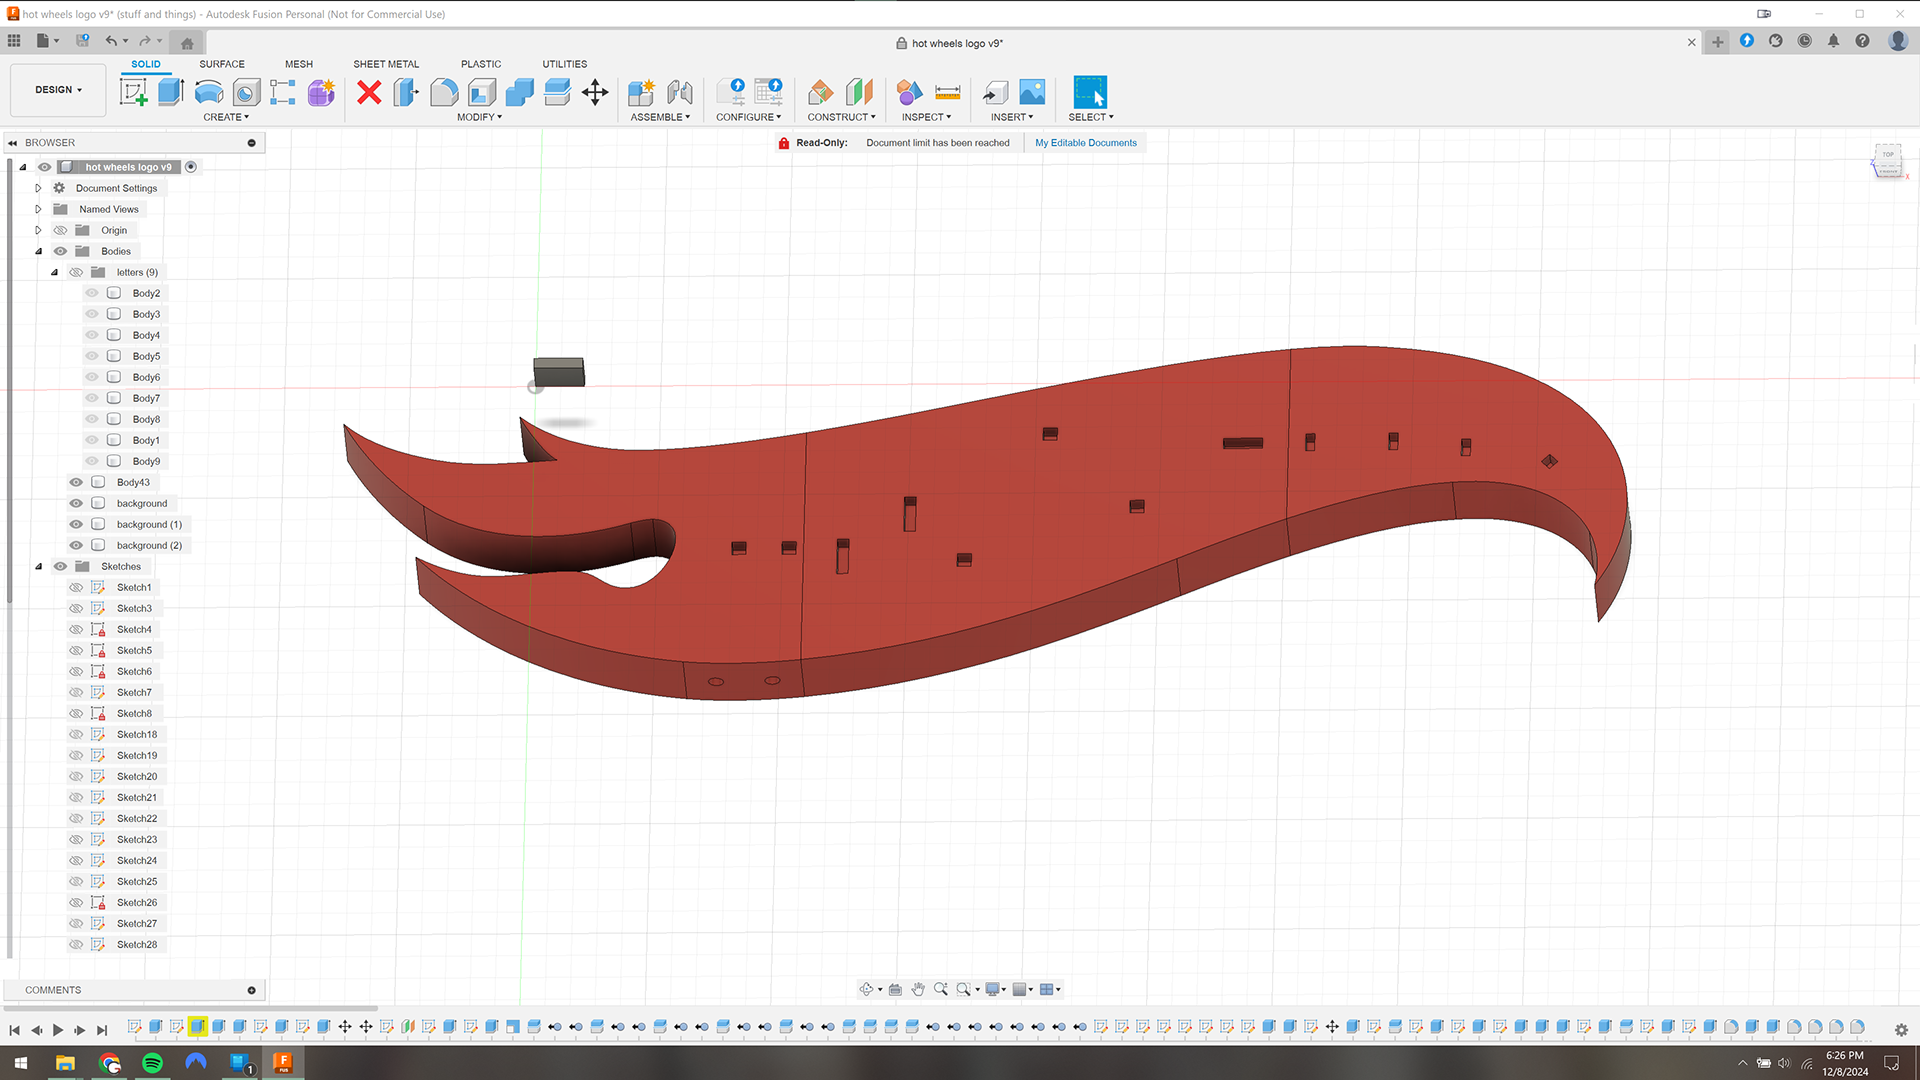
Task: Select the Create Sketch tool
Action: (x=133, y=92)
